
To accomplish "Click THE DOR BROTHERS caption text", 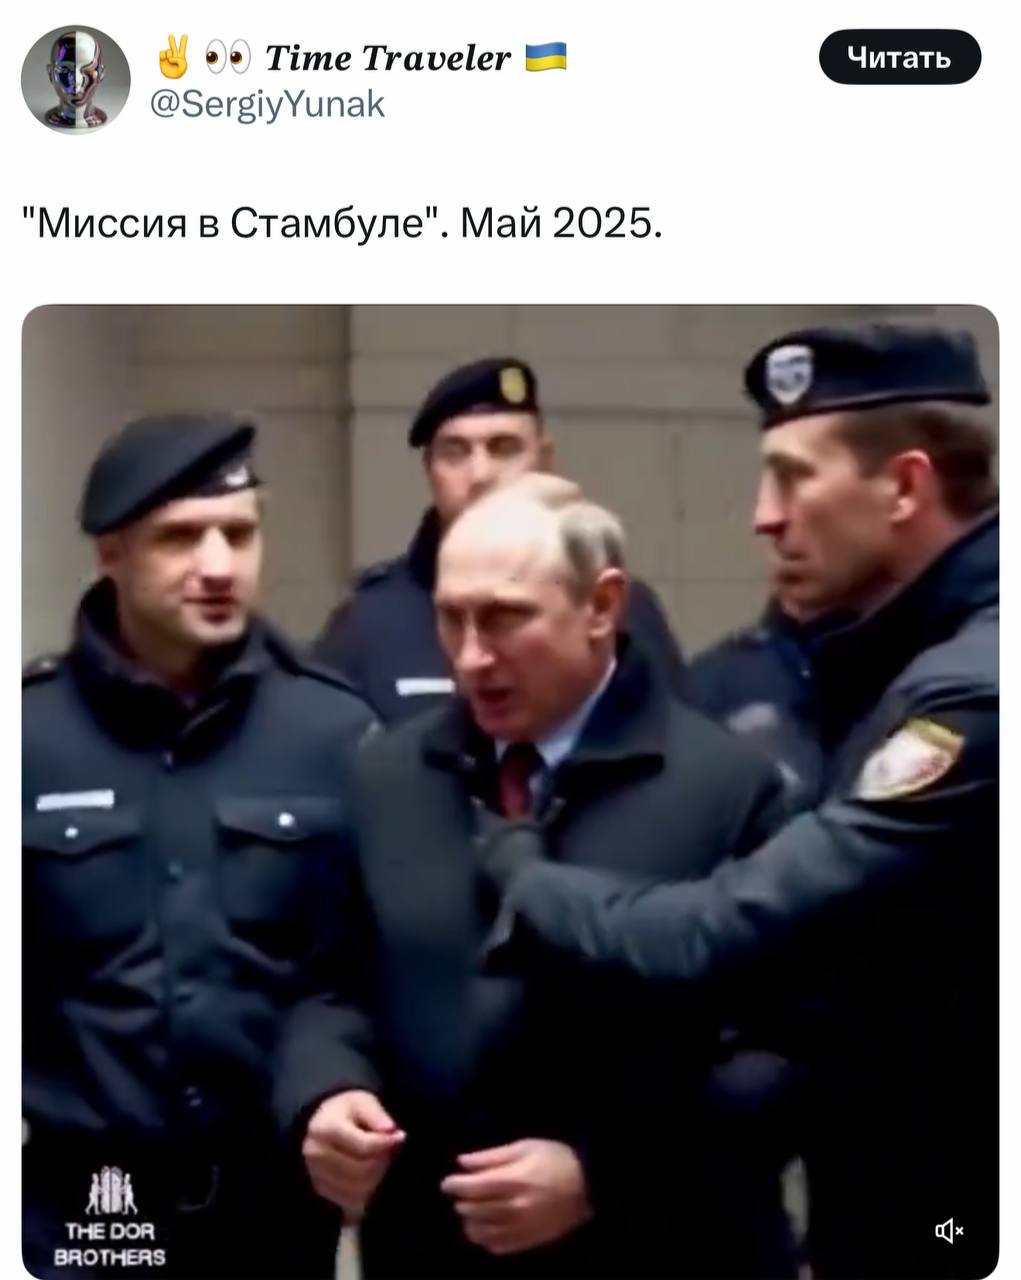I will tap(109, 1244).
